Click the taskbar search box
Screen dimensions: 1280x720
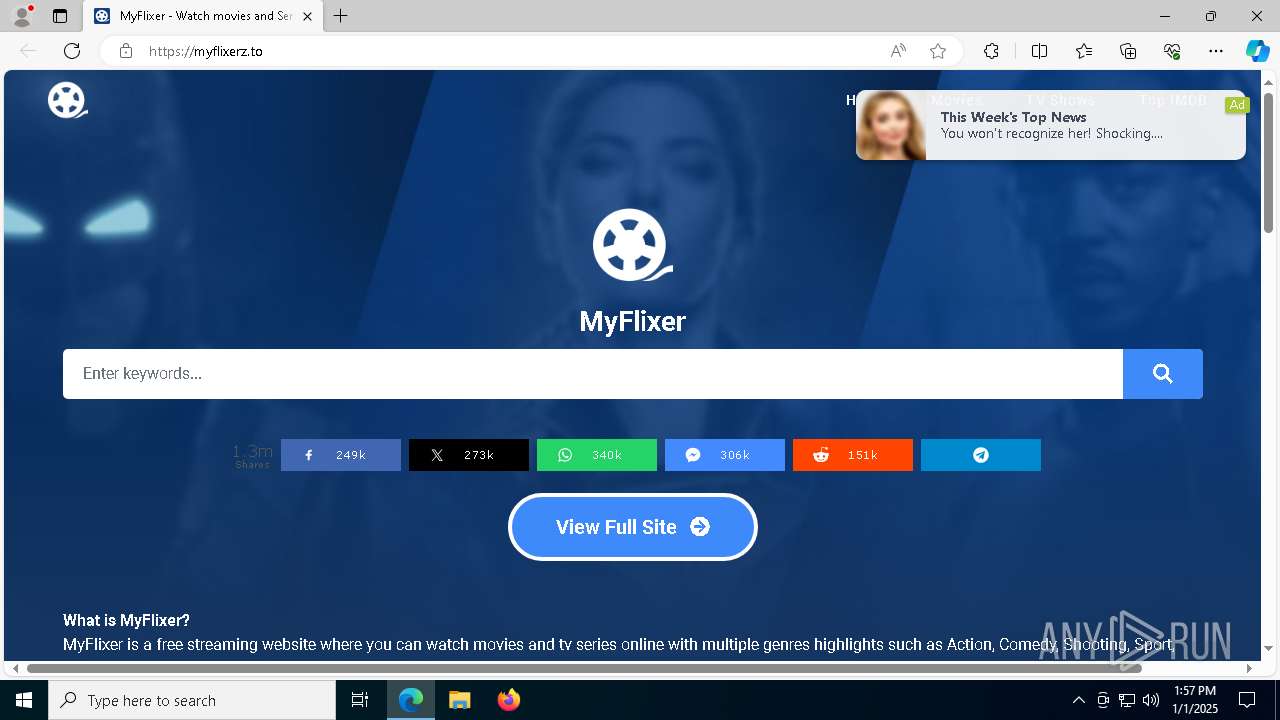(x=192, y=700)
